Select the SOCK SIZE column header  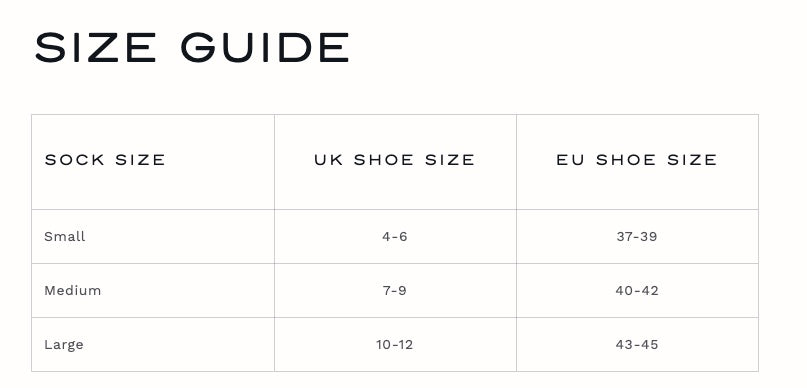153,162
